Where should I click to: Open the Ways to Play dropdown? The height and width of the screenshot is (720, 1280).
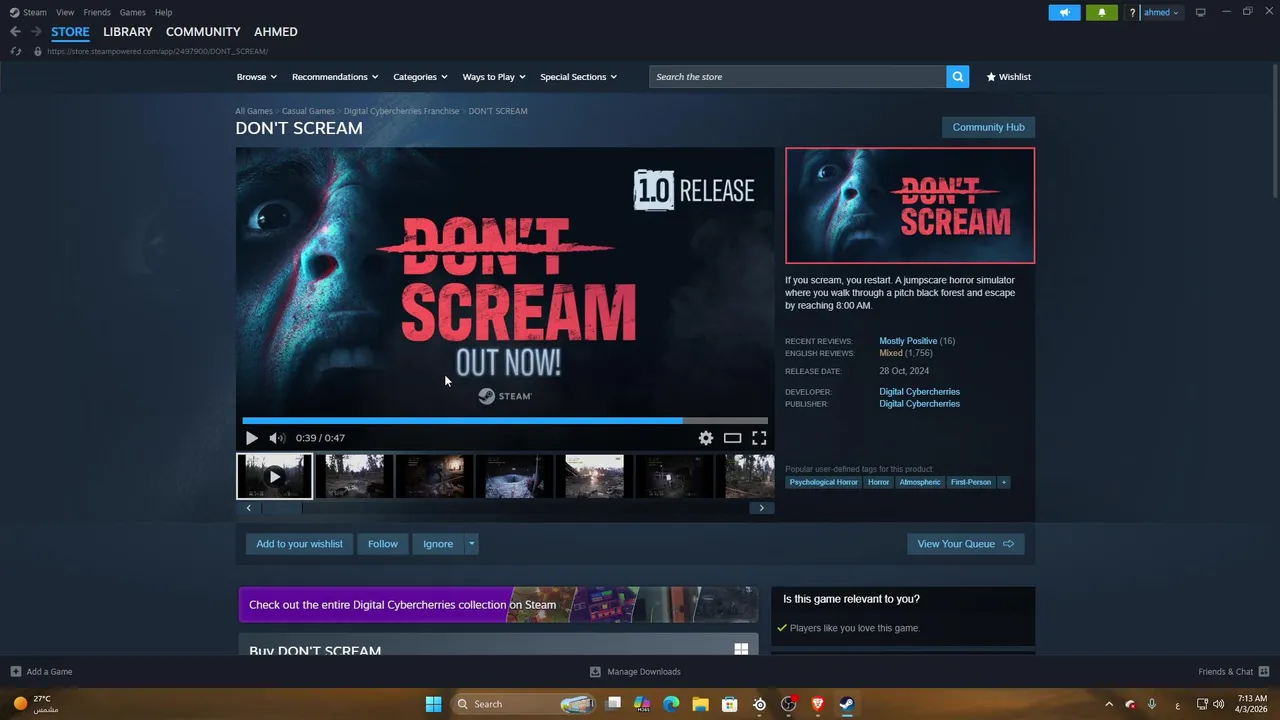[x=494, y=77]
